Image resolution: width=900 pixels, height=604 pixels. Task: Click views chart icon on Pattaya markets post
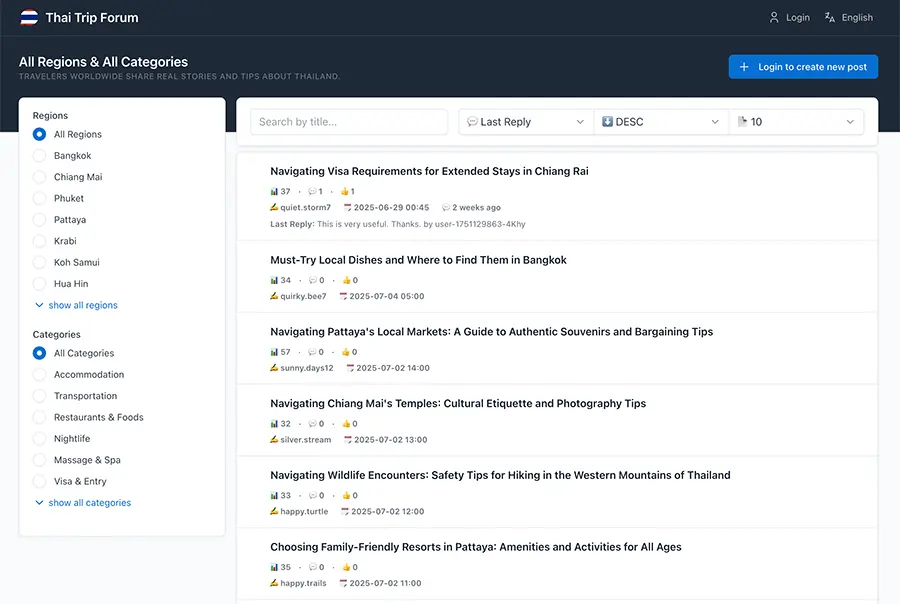pyautogui.click(x=274, y=352)
